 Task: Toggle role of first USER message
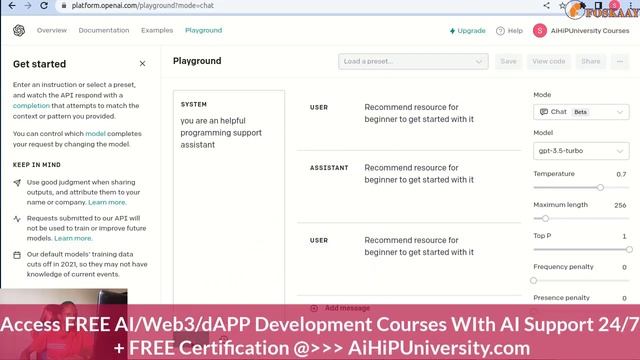[x=319, y=108]
